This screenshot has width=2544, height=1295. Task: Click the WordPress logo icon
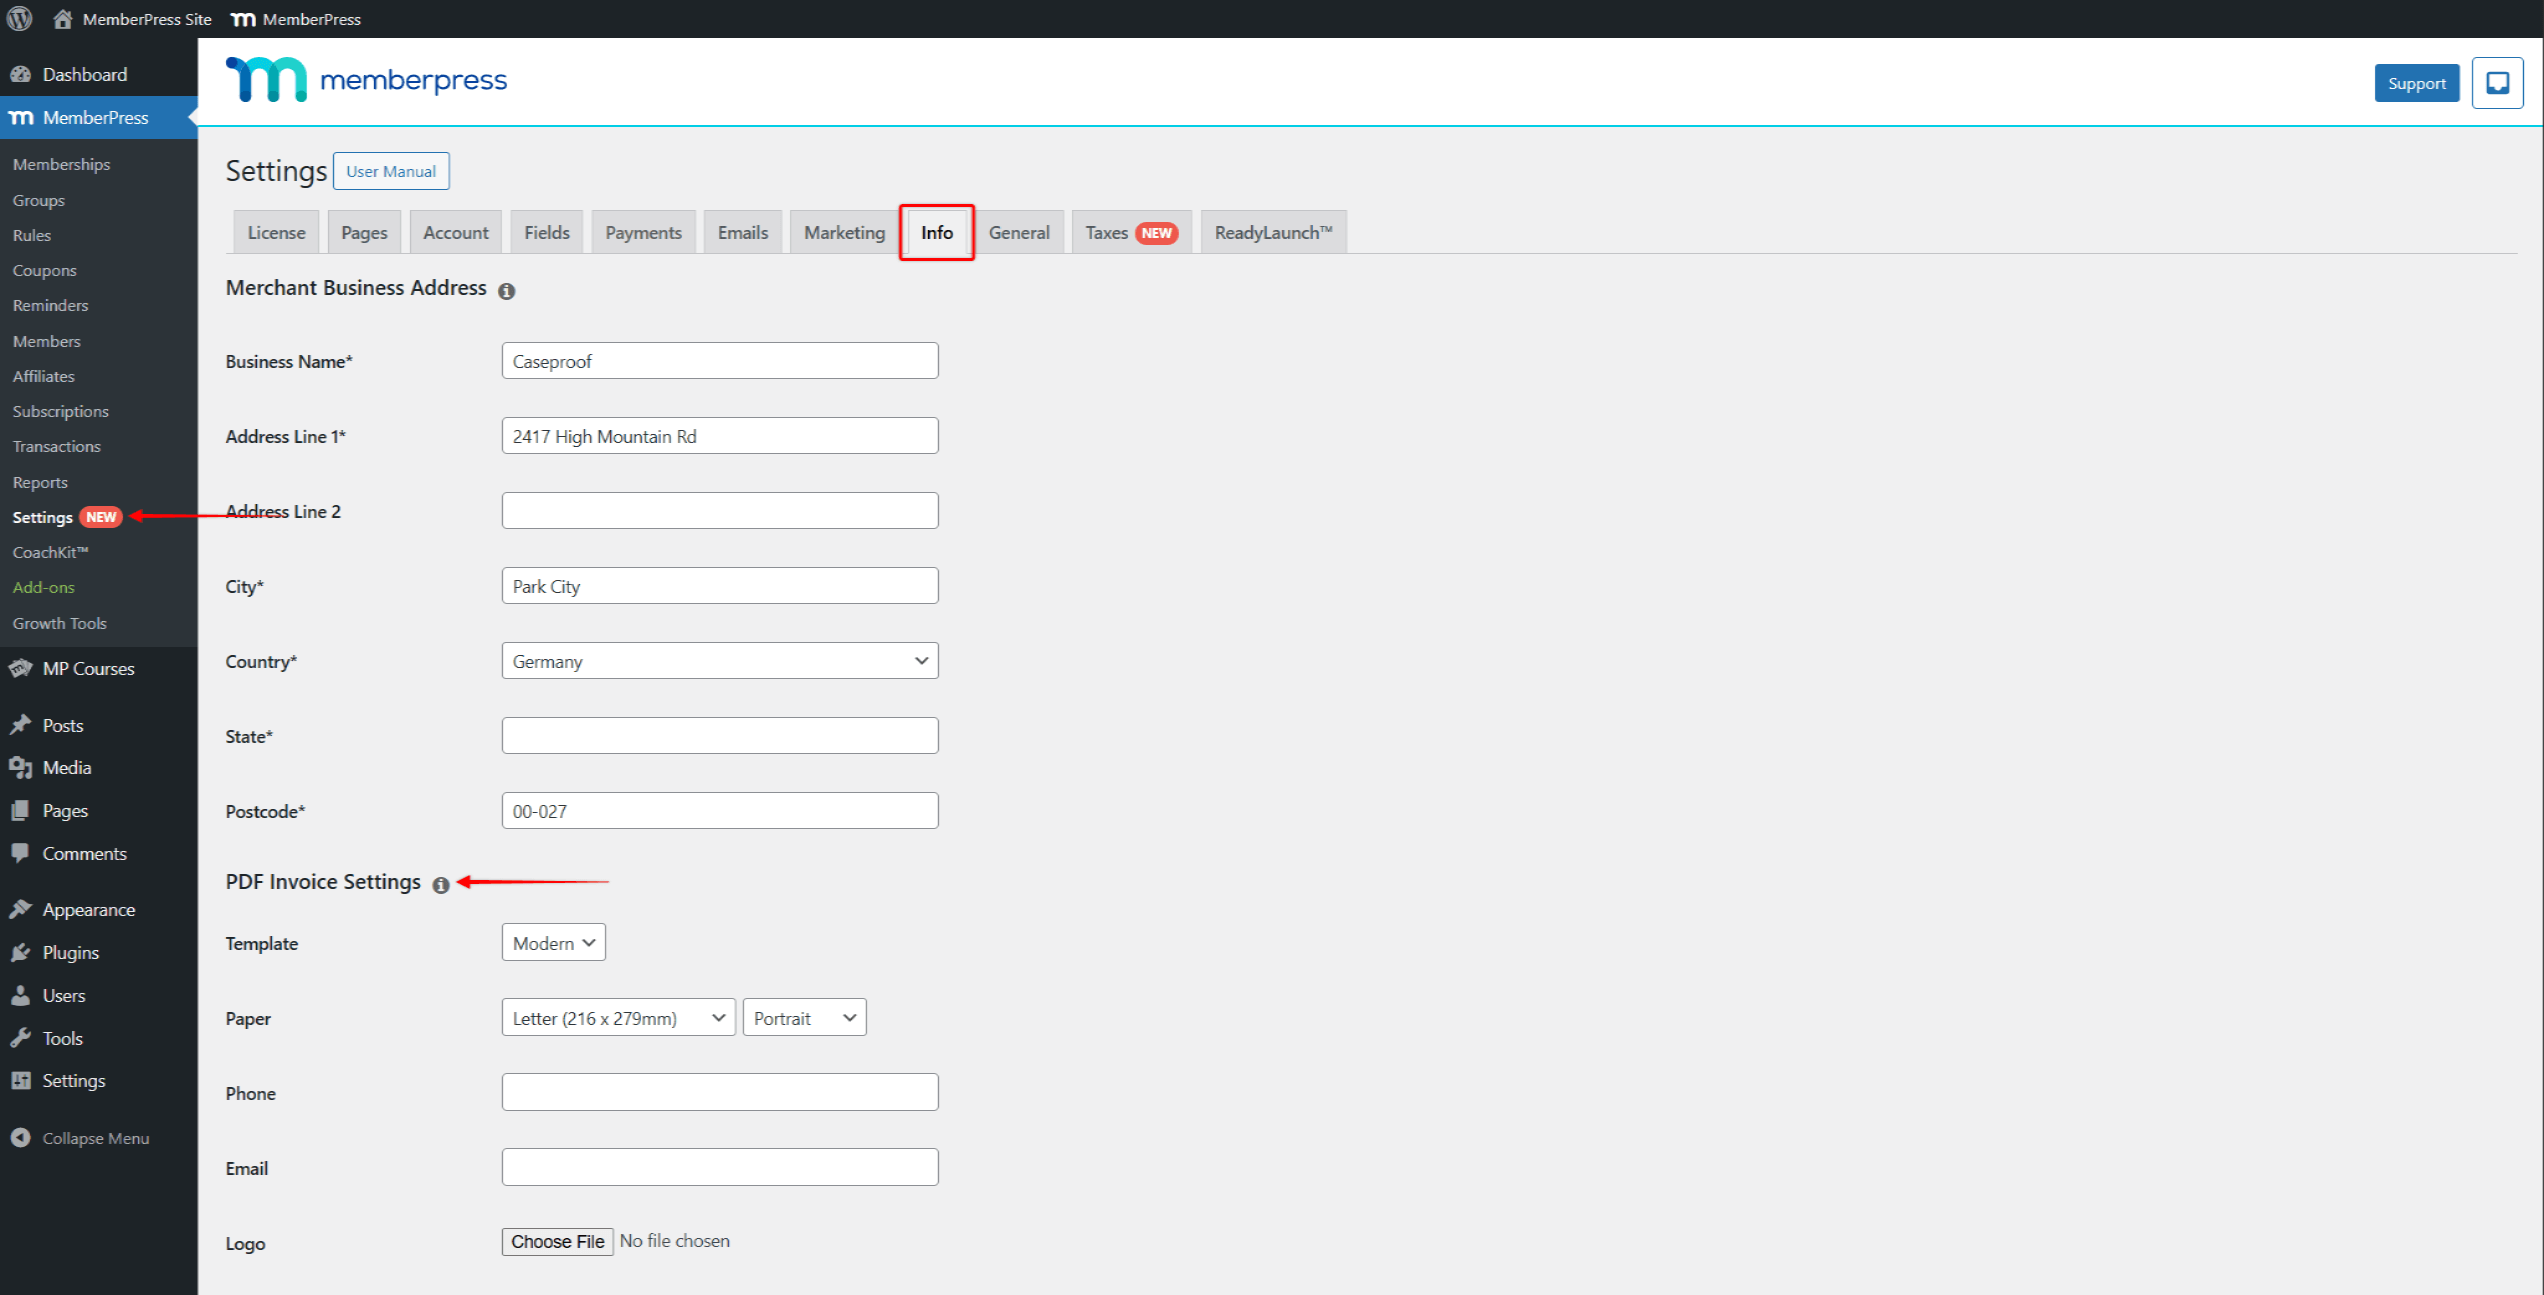click(20, 19)
